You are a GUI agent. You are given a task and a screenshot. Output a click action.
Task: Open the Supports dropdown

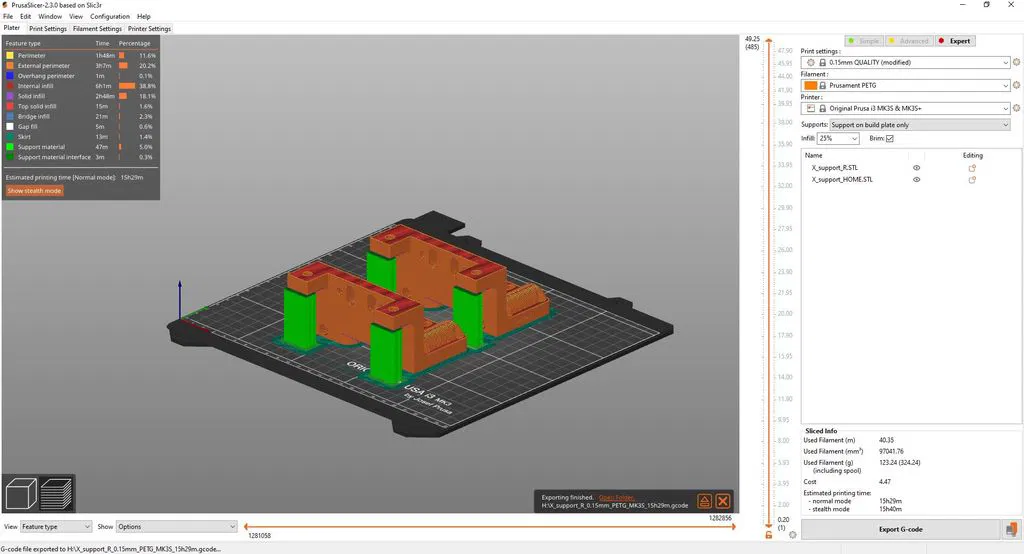(920, 125)
